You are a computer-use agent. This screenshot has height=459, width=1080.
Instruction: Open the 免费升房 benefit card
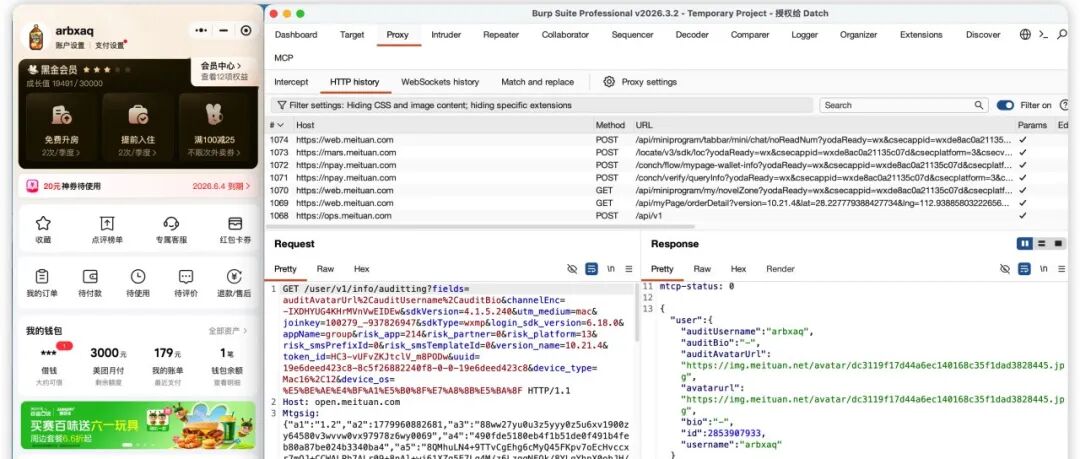click(62, 129)
